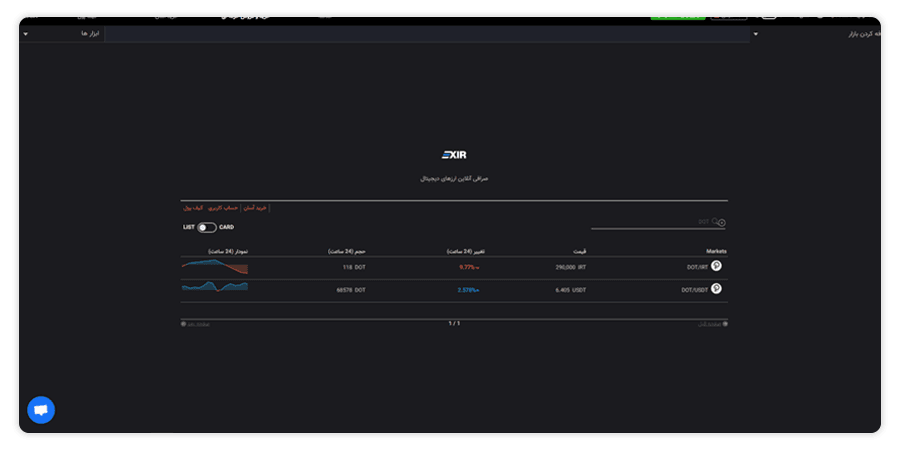Toggle the LIST / CARD view switch
The width and height of the screenshot is (900, 450).
207,228
